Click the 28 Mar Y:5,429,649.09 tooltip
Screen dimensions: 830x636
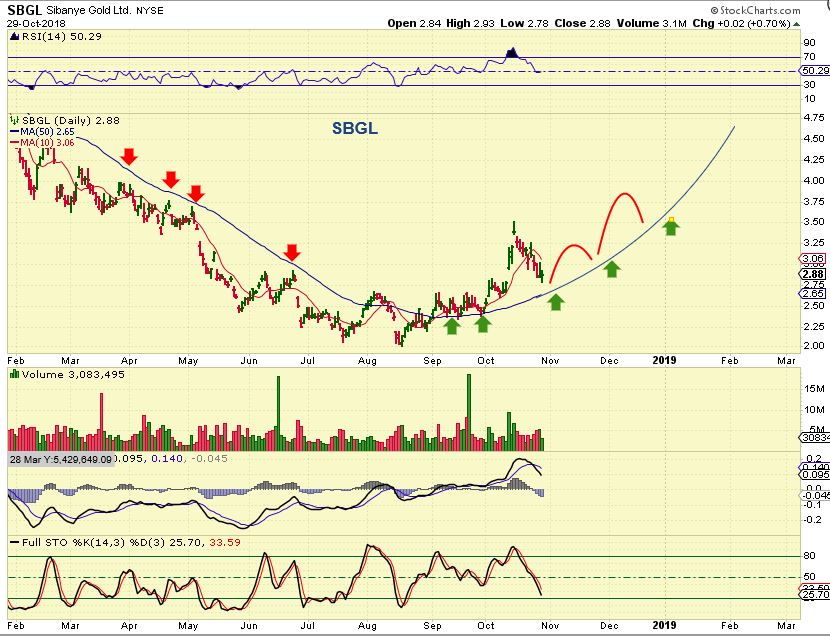[61, 459]
